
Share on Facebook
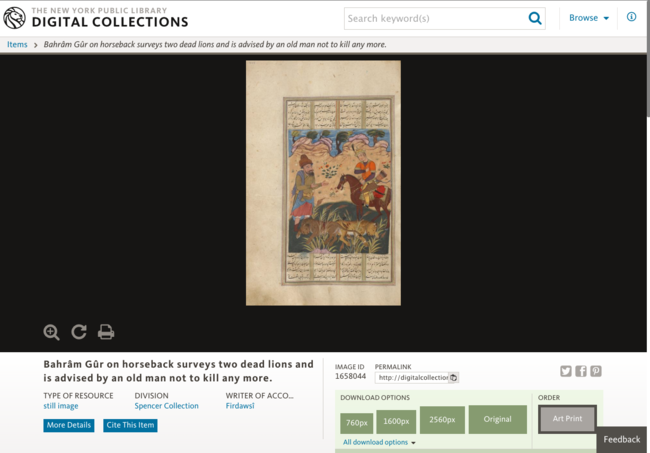click(581, 371)
